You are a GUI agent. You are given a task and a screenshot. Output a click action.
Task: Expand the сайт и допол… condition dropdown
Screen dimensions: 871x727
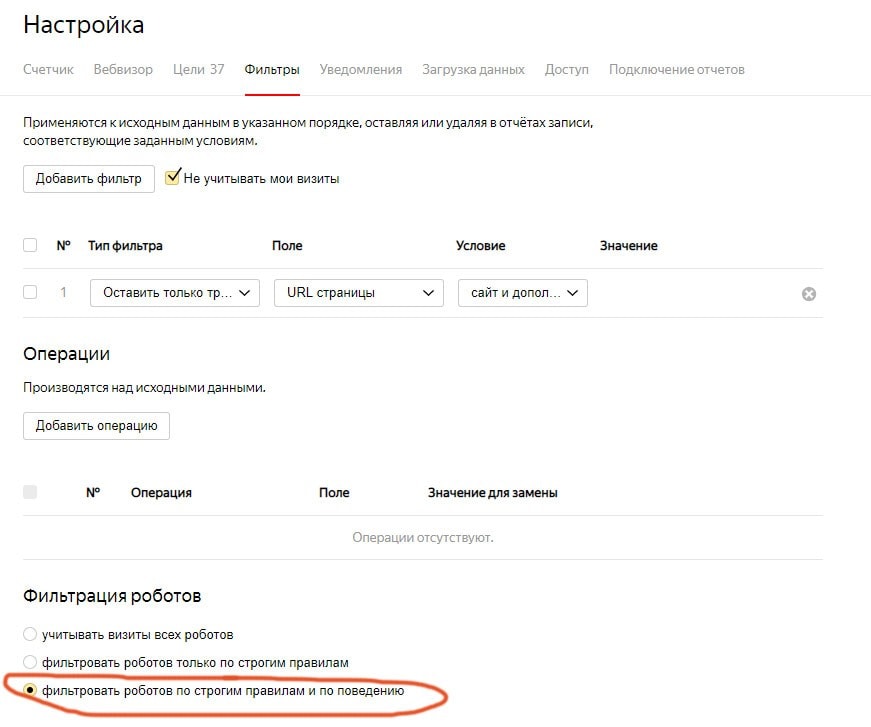click(x=523, y=293)
